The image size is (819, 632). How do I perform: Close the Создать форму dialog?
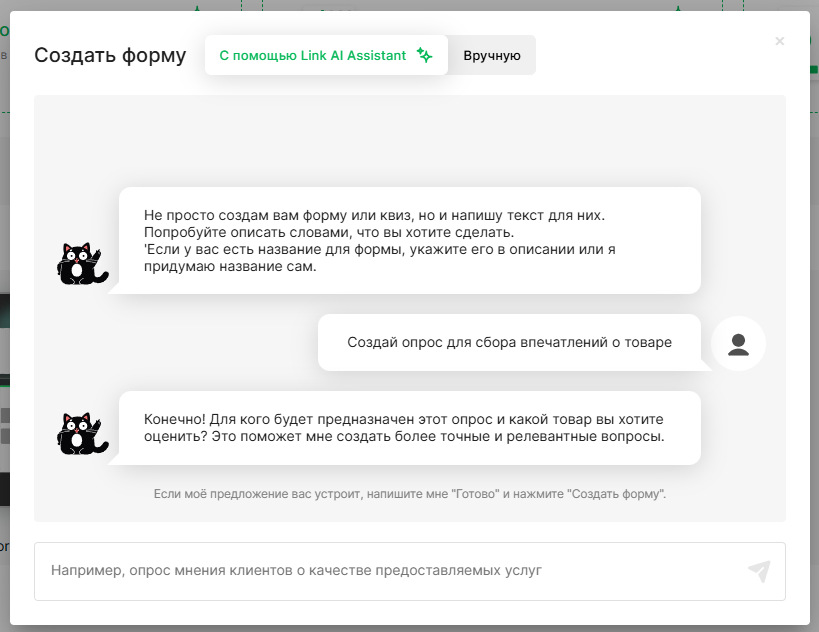click(x=779, y=41)
